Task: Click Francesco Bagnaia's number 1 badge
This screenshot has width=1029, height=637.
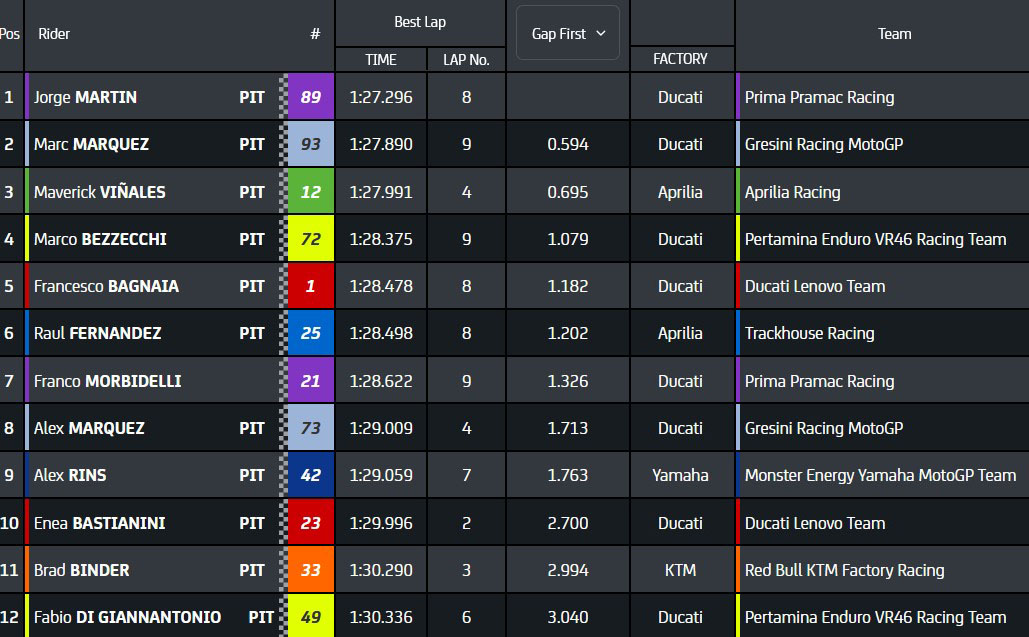Action: [x=310, y=286]
